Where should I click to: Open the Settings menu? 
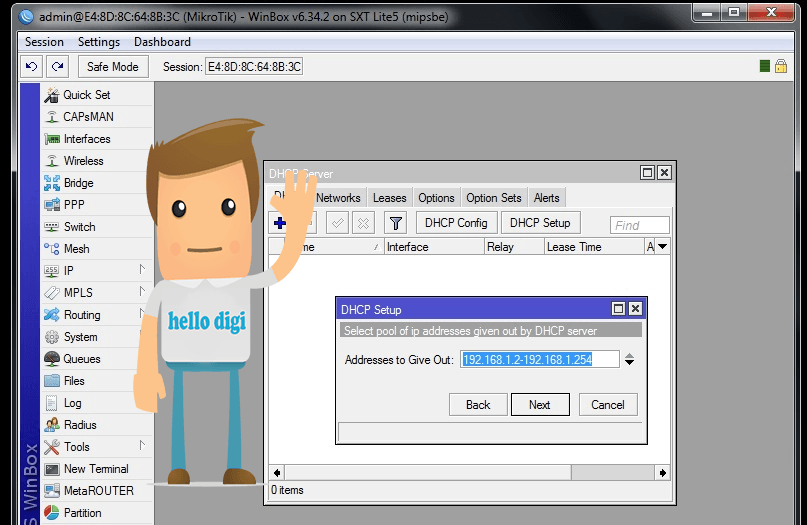99,42
